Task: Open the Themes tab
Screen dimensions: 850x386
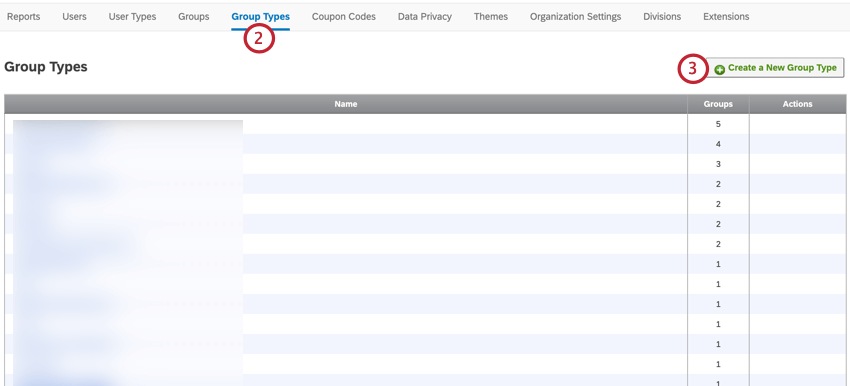Action: click(x=491, y=17)
